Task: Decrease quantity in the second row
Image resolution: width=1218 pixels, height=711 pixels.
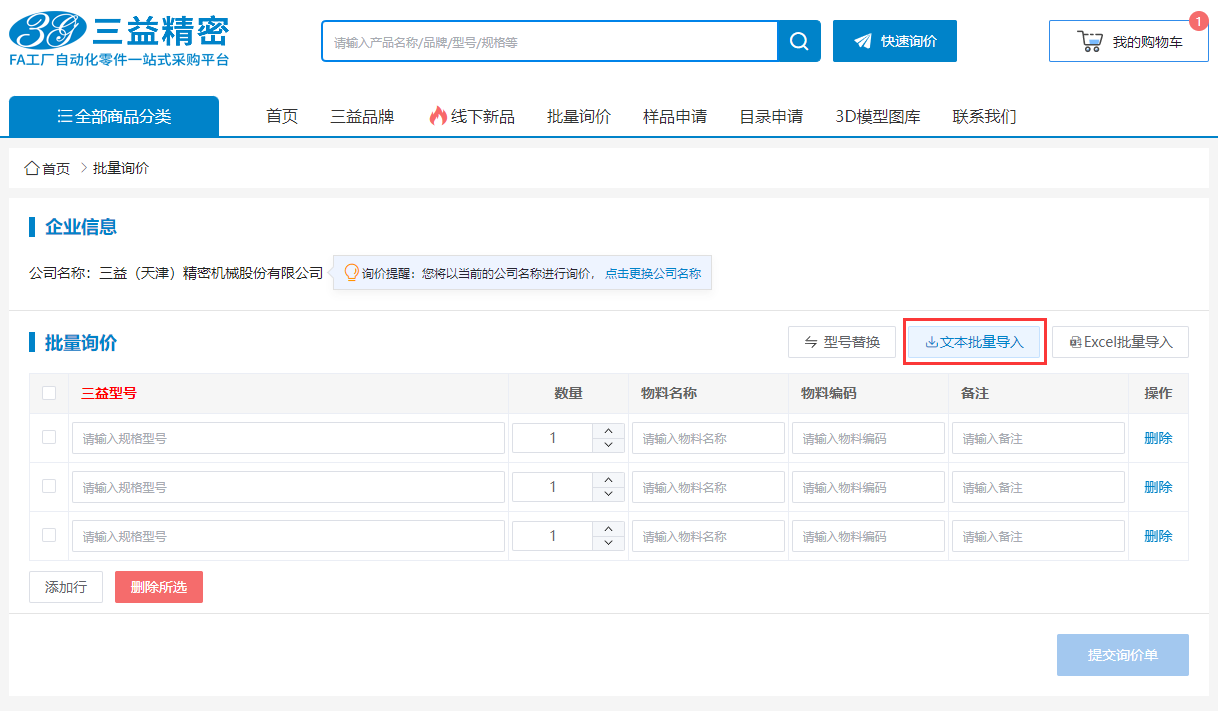Action: (608, 494)
